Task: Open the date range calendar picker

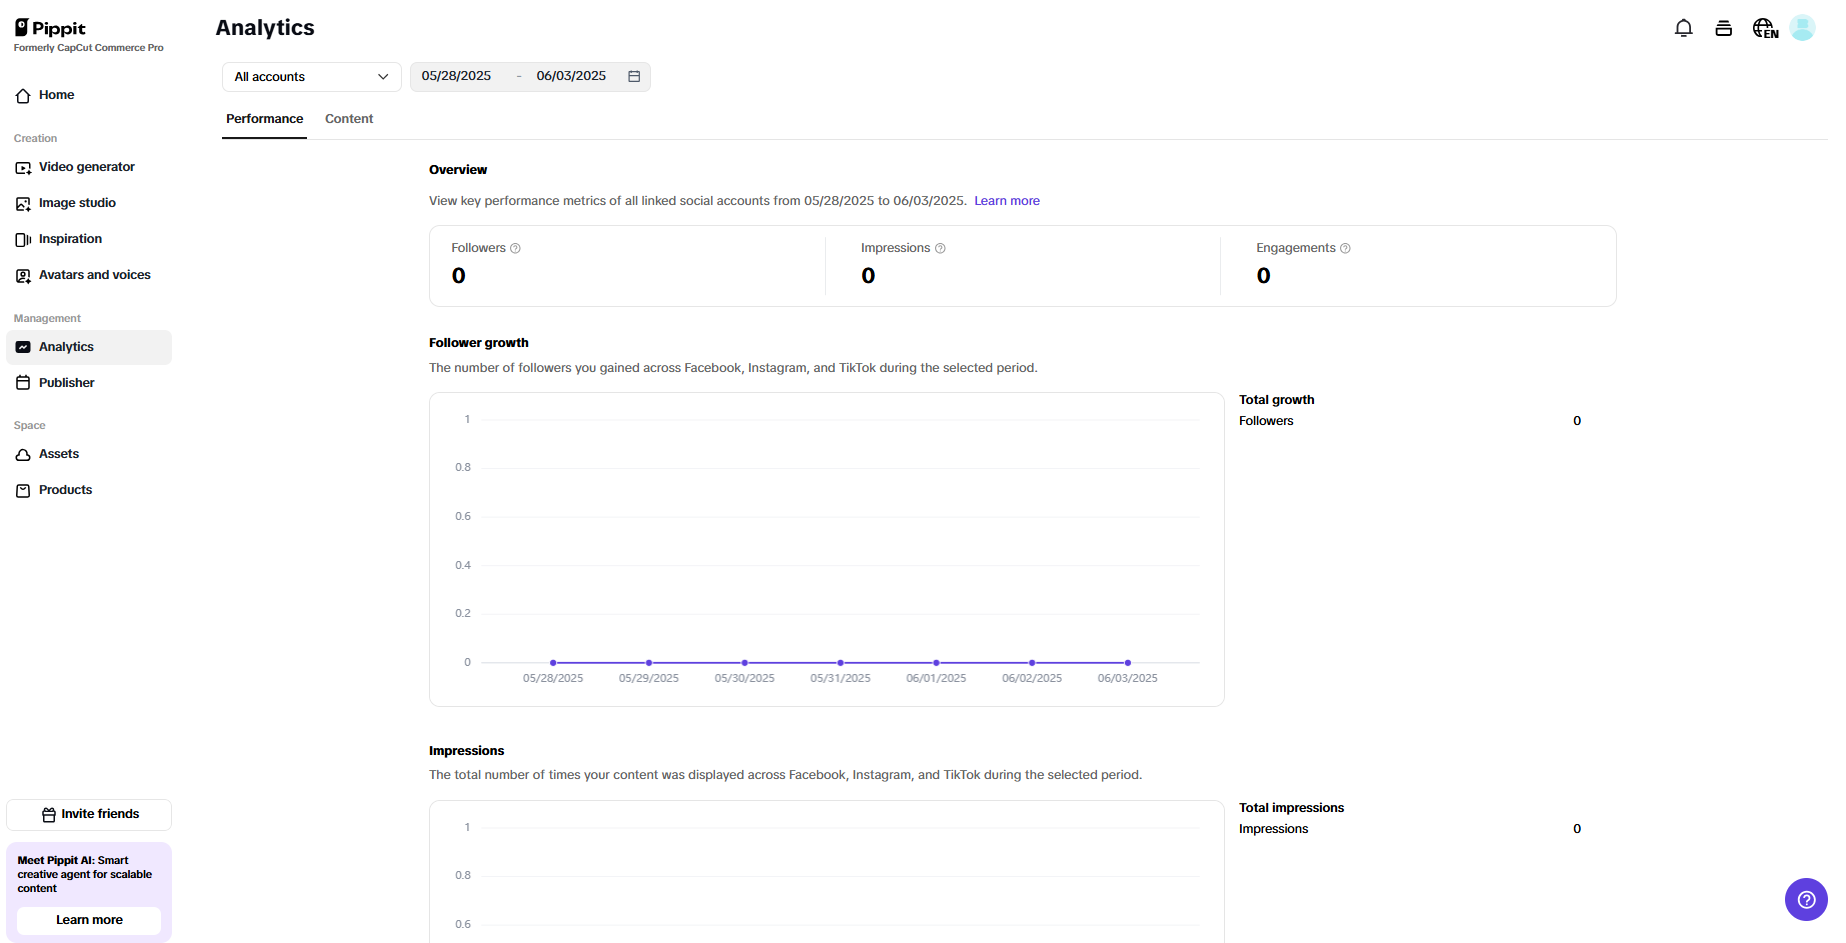Action: [634, 76]
